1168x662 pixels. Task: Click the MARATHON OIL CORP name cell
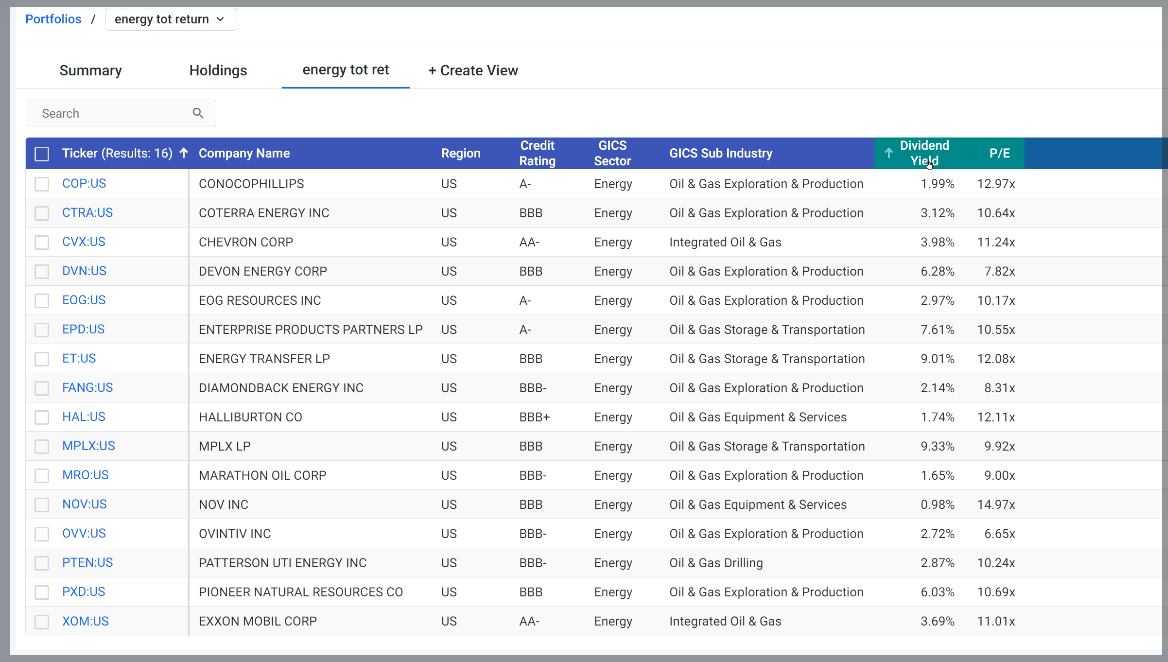click(262, 475)
